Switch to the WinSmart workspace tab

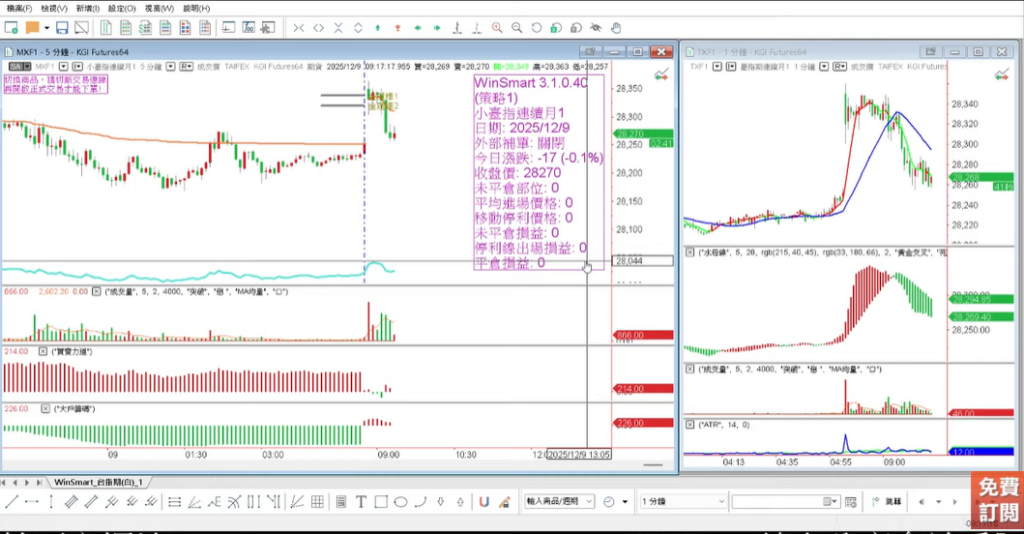point(98,482)
